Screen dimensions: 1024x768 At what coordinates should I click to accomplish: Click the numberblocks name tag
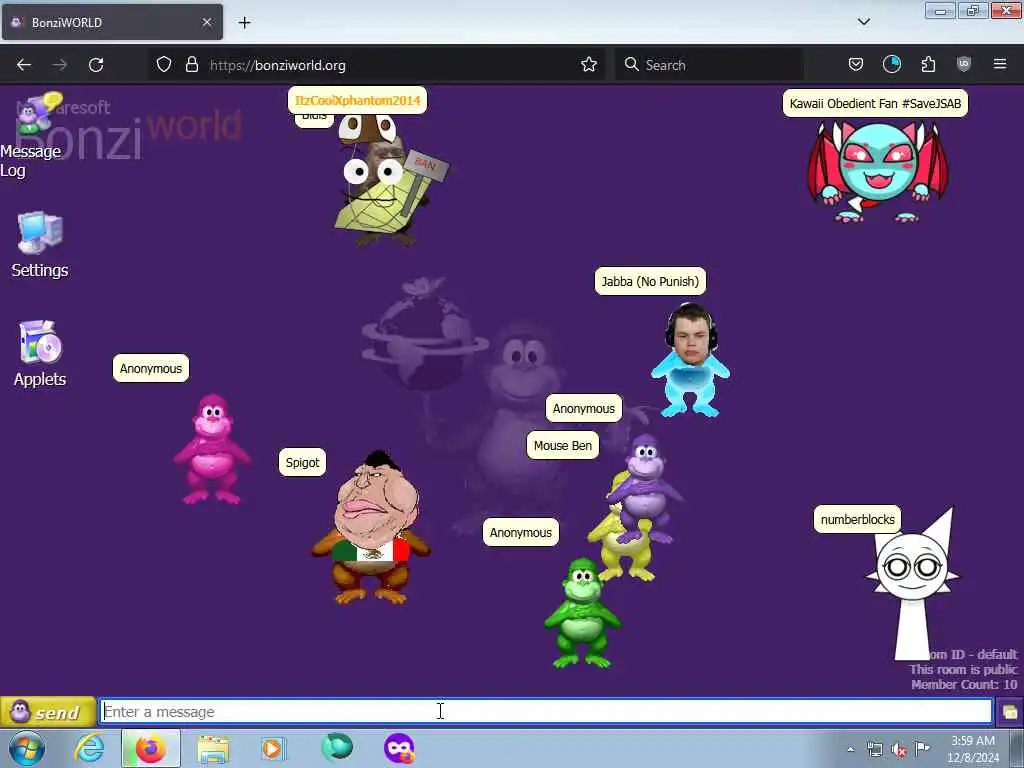click(x=857, y=520)
